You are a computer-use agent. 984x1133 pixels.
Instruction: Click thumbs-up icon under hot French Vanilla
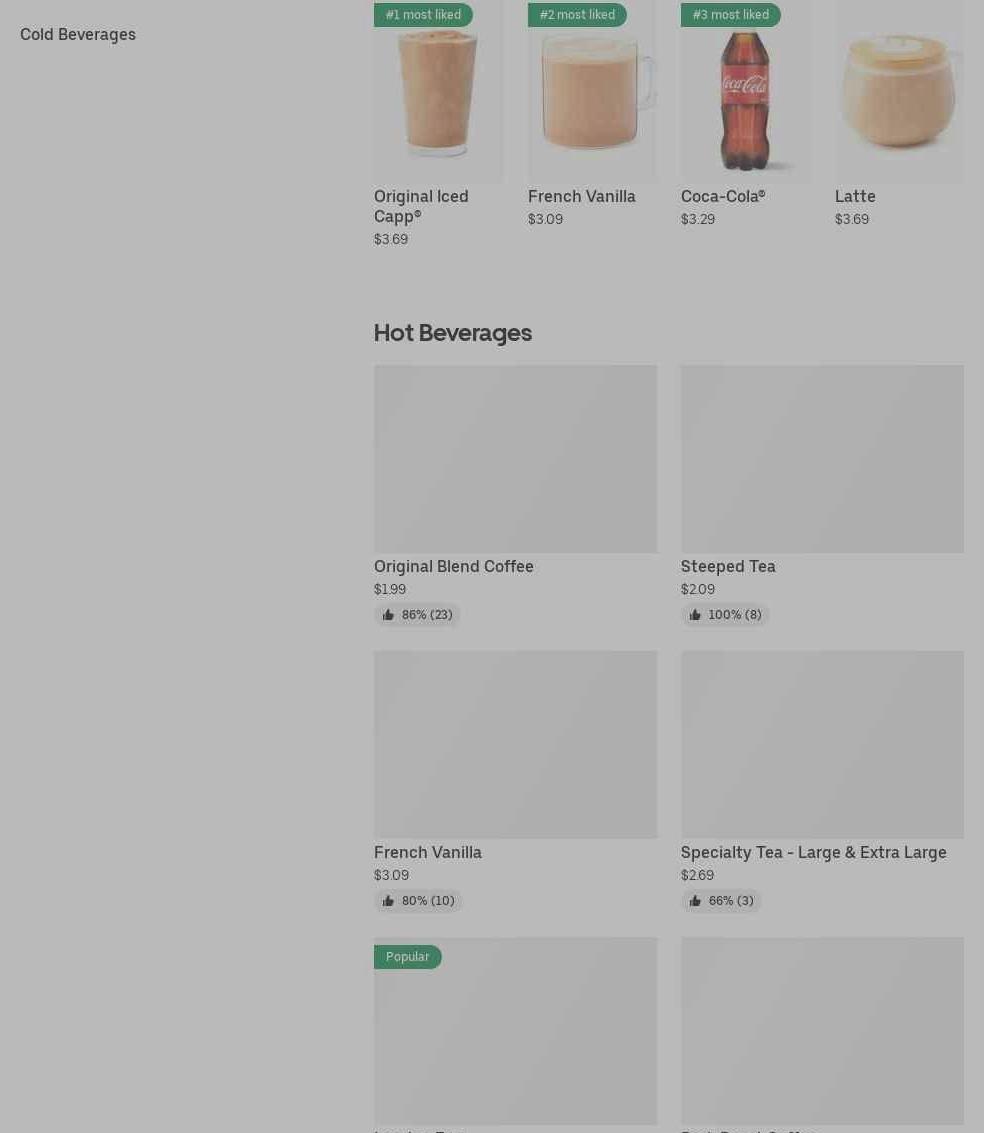(388, 901)
